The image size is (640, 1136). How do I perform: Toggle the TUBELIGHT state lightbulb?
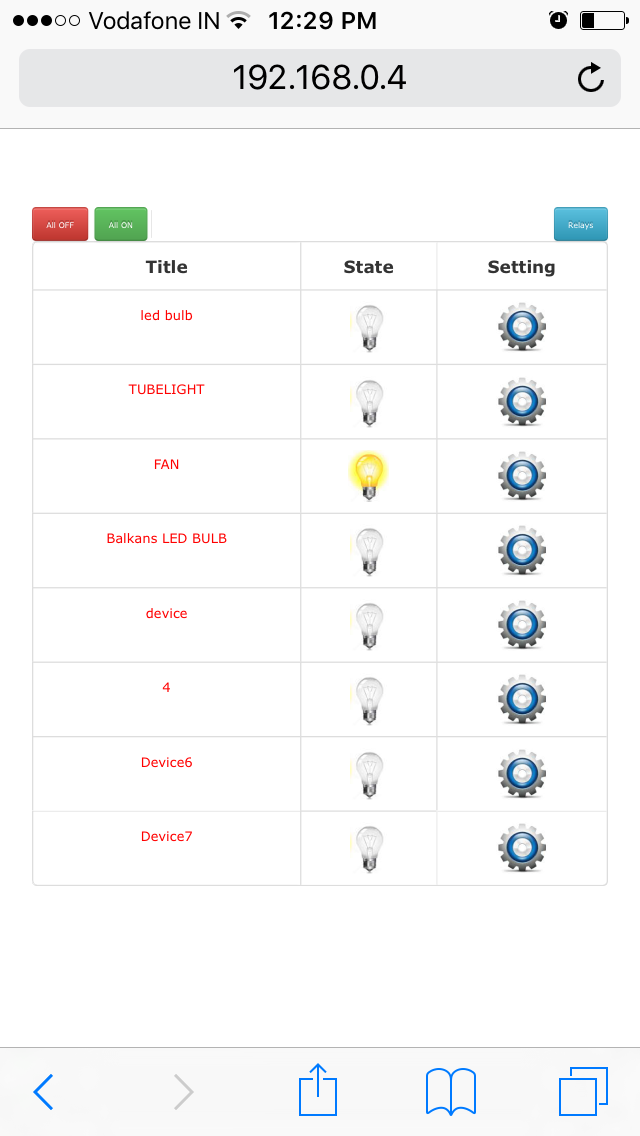368,401
